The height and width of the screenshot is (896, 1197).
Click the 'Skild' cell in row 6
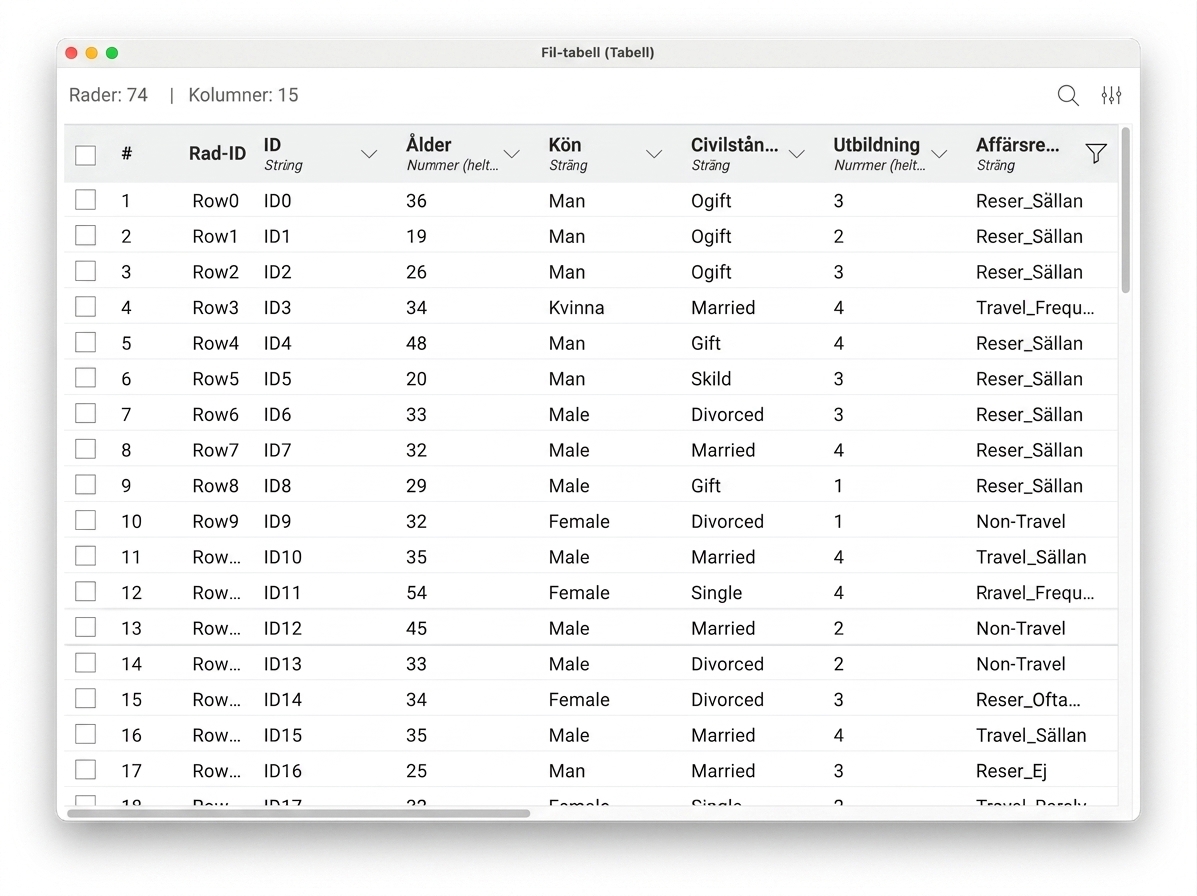click(x=711, y=379)
